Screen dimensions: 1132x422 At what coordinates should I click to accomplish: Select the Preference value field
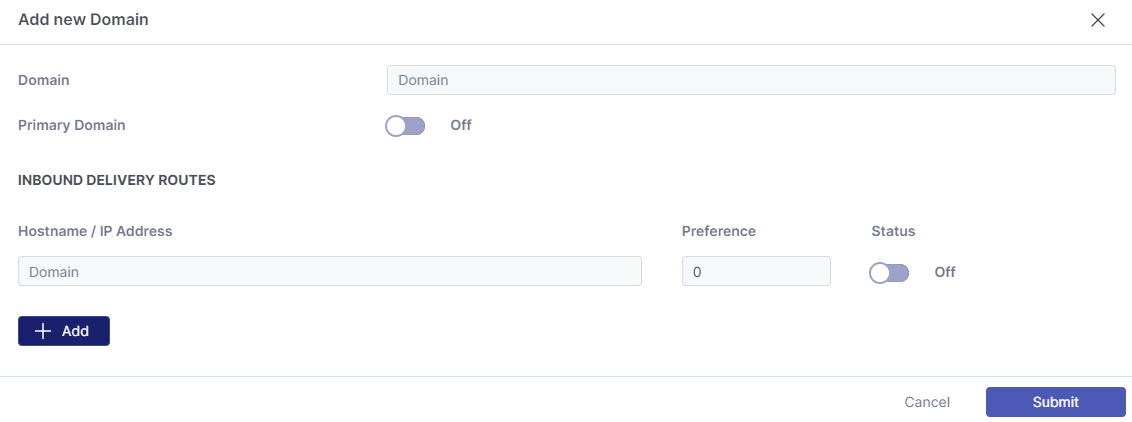pos(756,271)
